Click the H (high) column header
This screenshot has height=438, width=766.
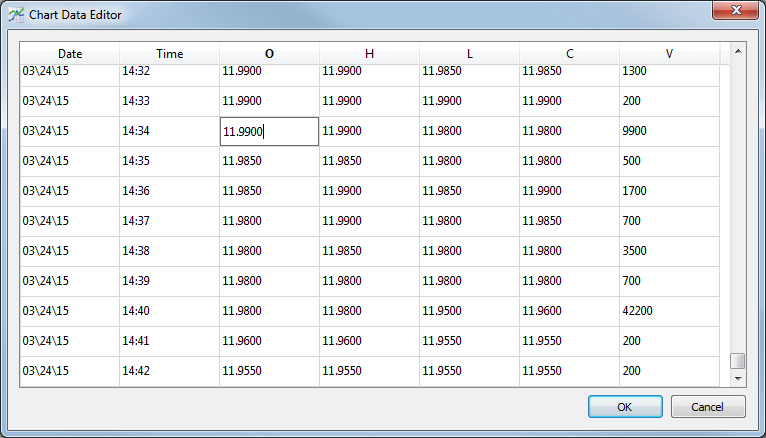pos(369,54)
